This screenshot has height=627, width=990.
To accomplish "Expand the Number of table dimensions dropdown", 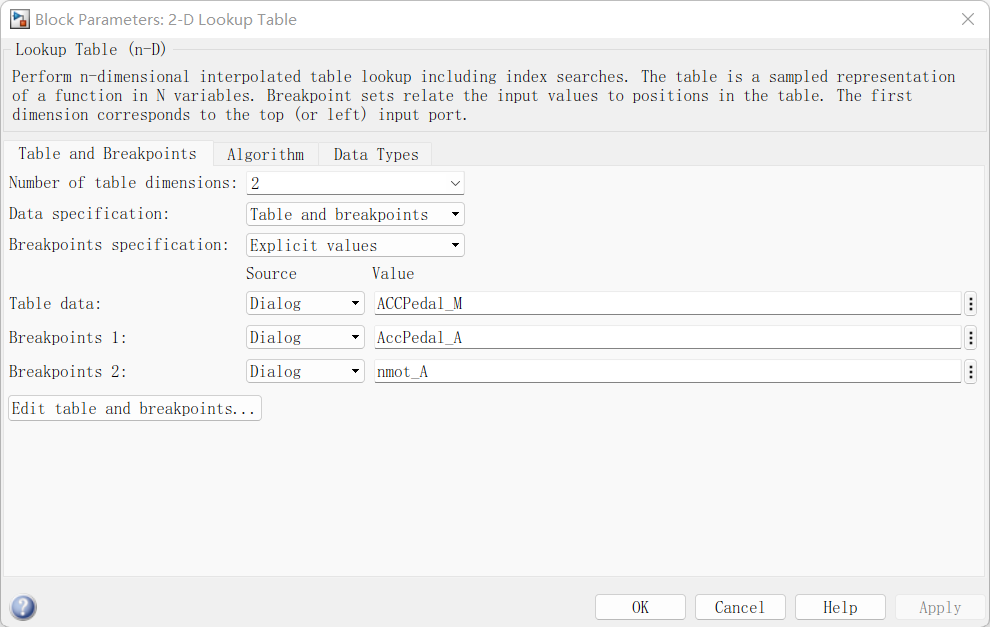I will 355,183.
